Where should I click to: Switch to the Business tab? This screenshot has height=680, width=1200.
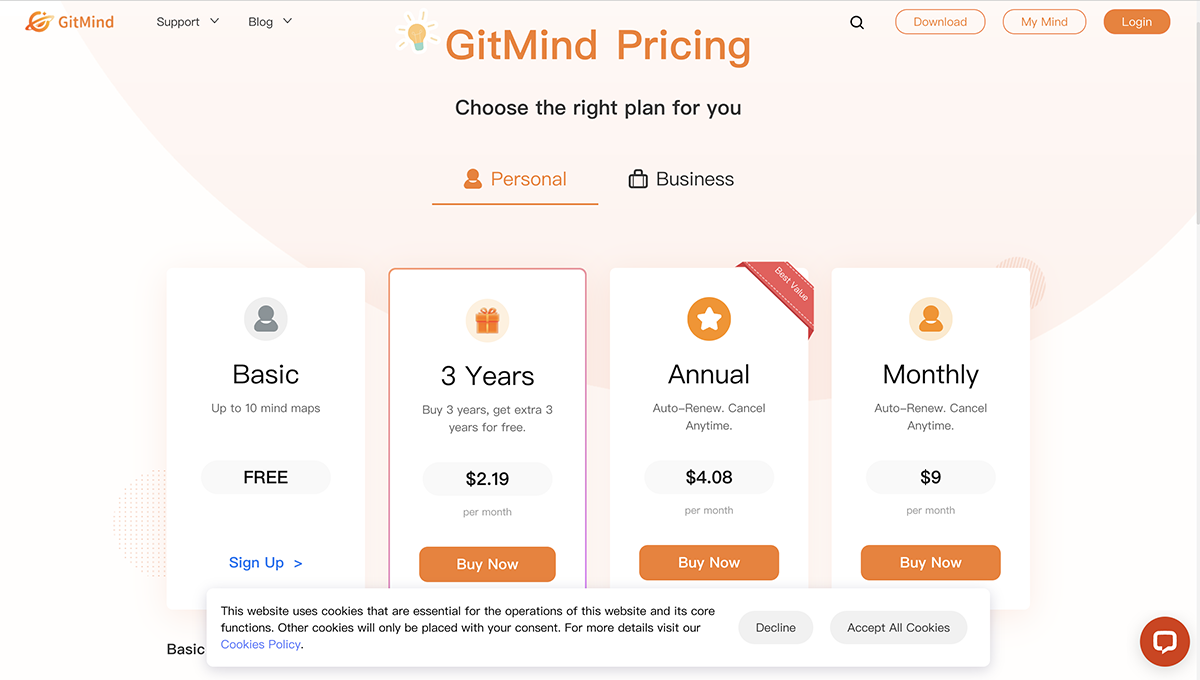point(694,179)
